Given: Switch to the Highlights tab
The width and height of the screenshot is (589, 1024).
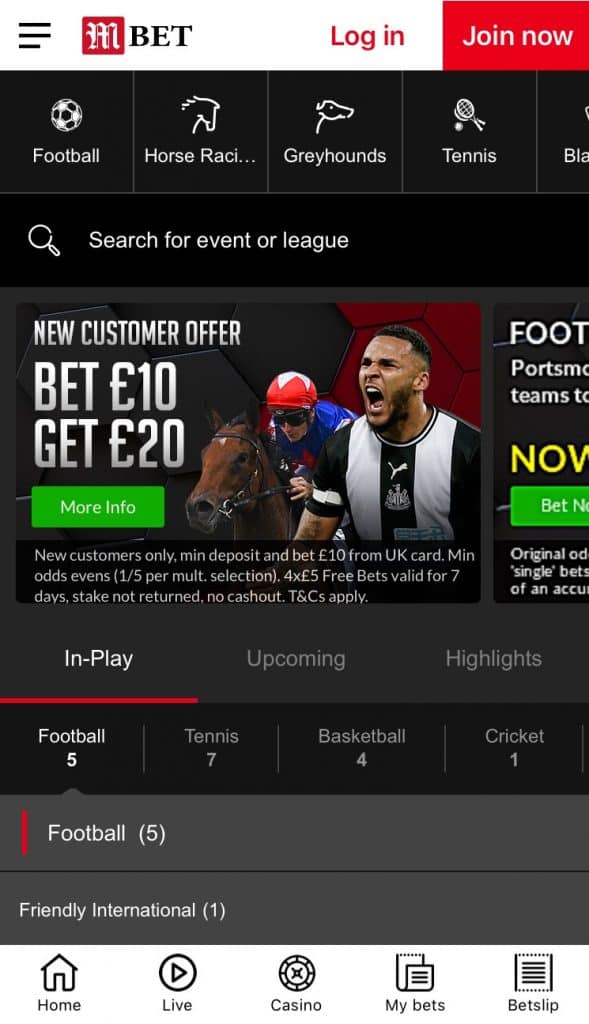Looking at the screenshot, I should coord(494,659).
